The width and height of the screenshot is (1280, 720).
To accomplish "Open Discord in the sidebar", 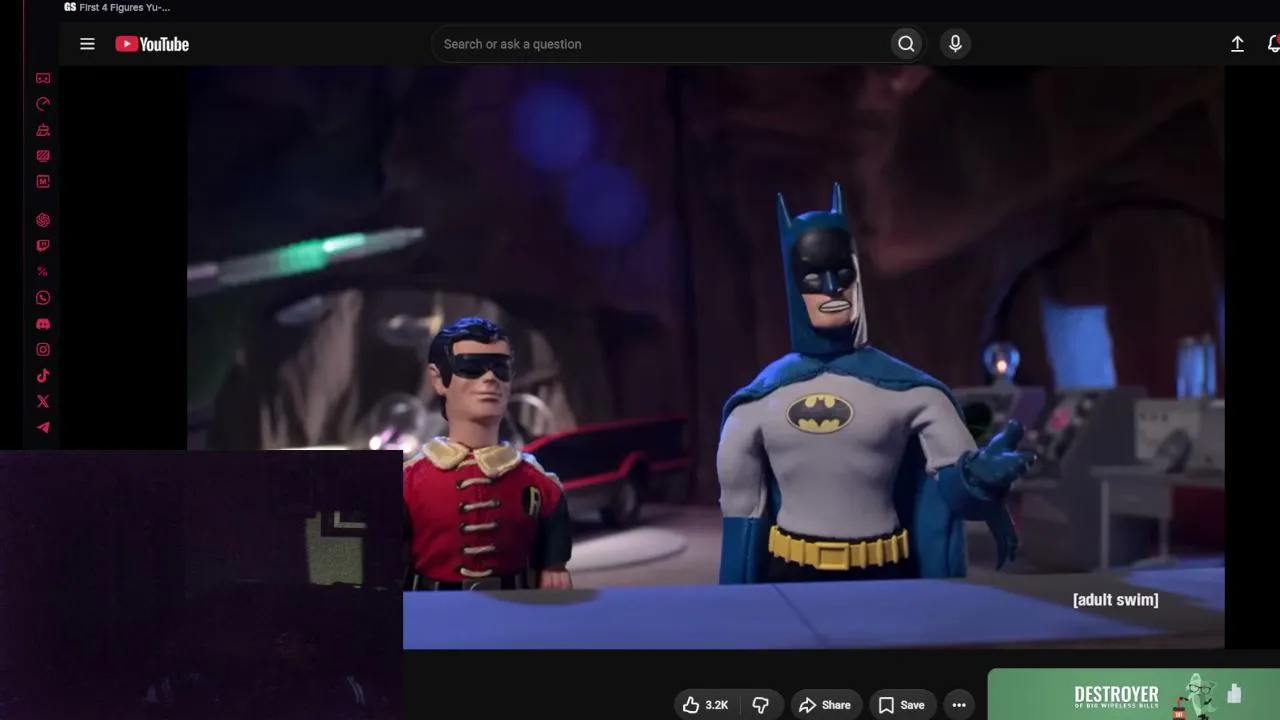I will pos(43,324).
